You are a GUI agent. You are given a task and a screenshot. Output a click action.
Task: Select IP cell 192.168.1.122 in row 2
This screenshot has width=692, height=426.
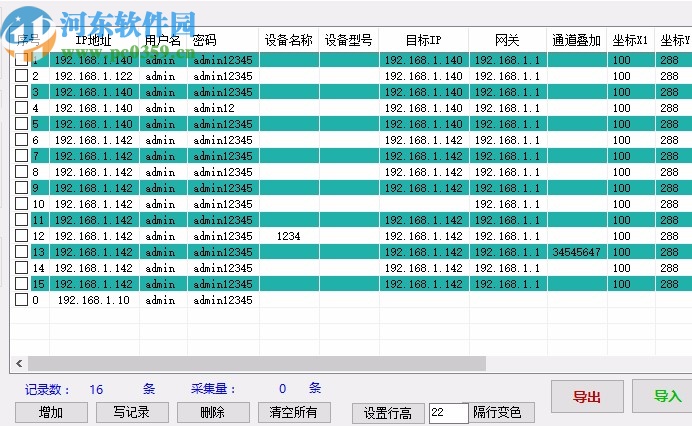point(94,76)
